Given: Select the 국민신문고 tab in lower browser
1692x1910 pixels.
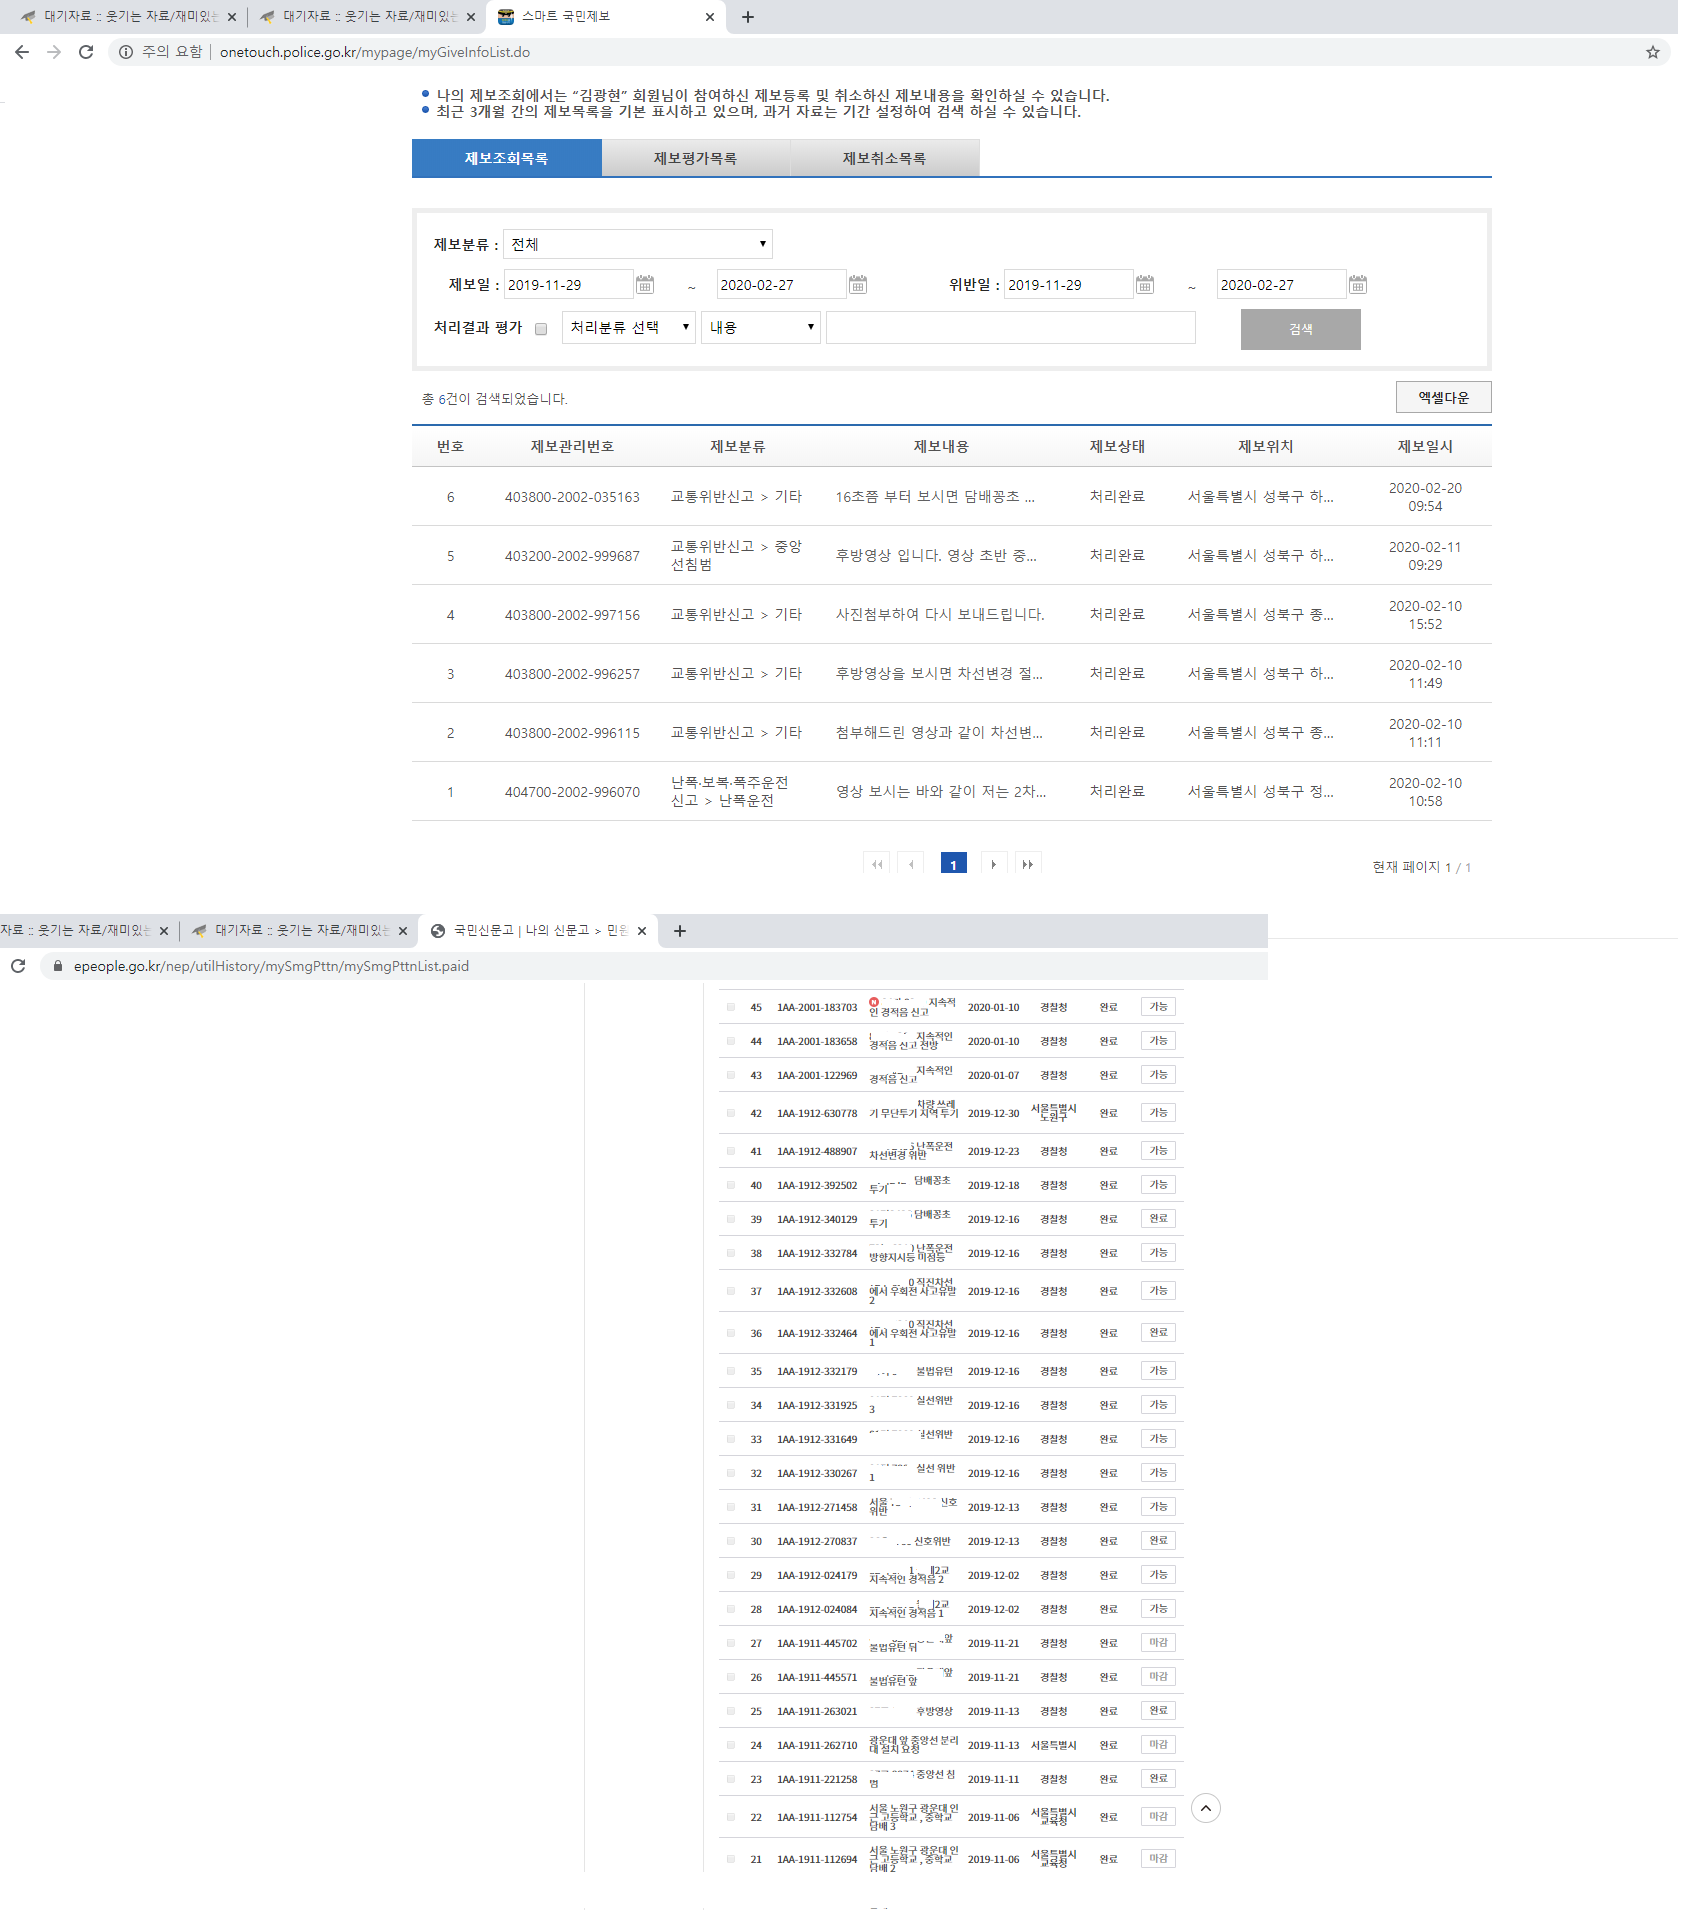Looking at the screenshot, I should [x=538, y=931].
